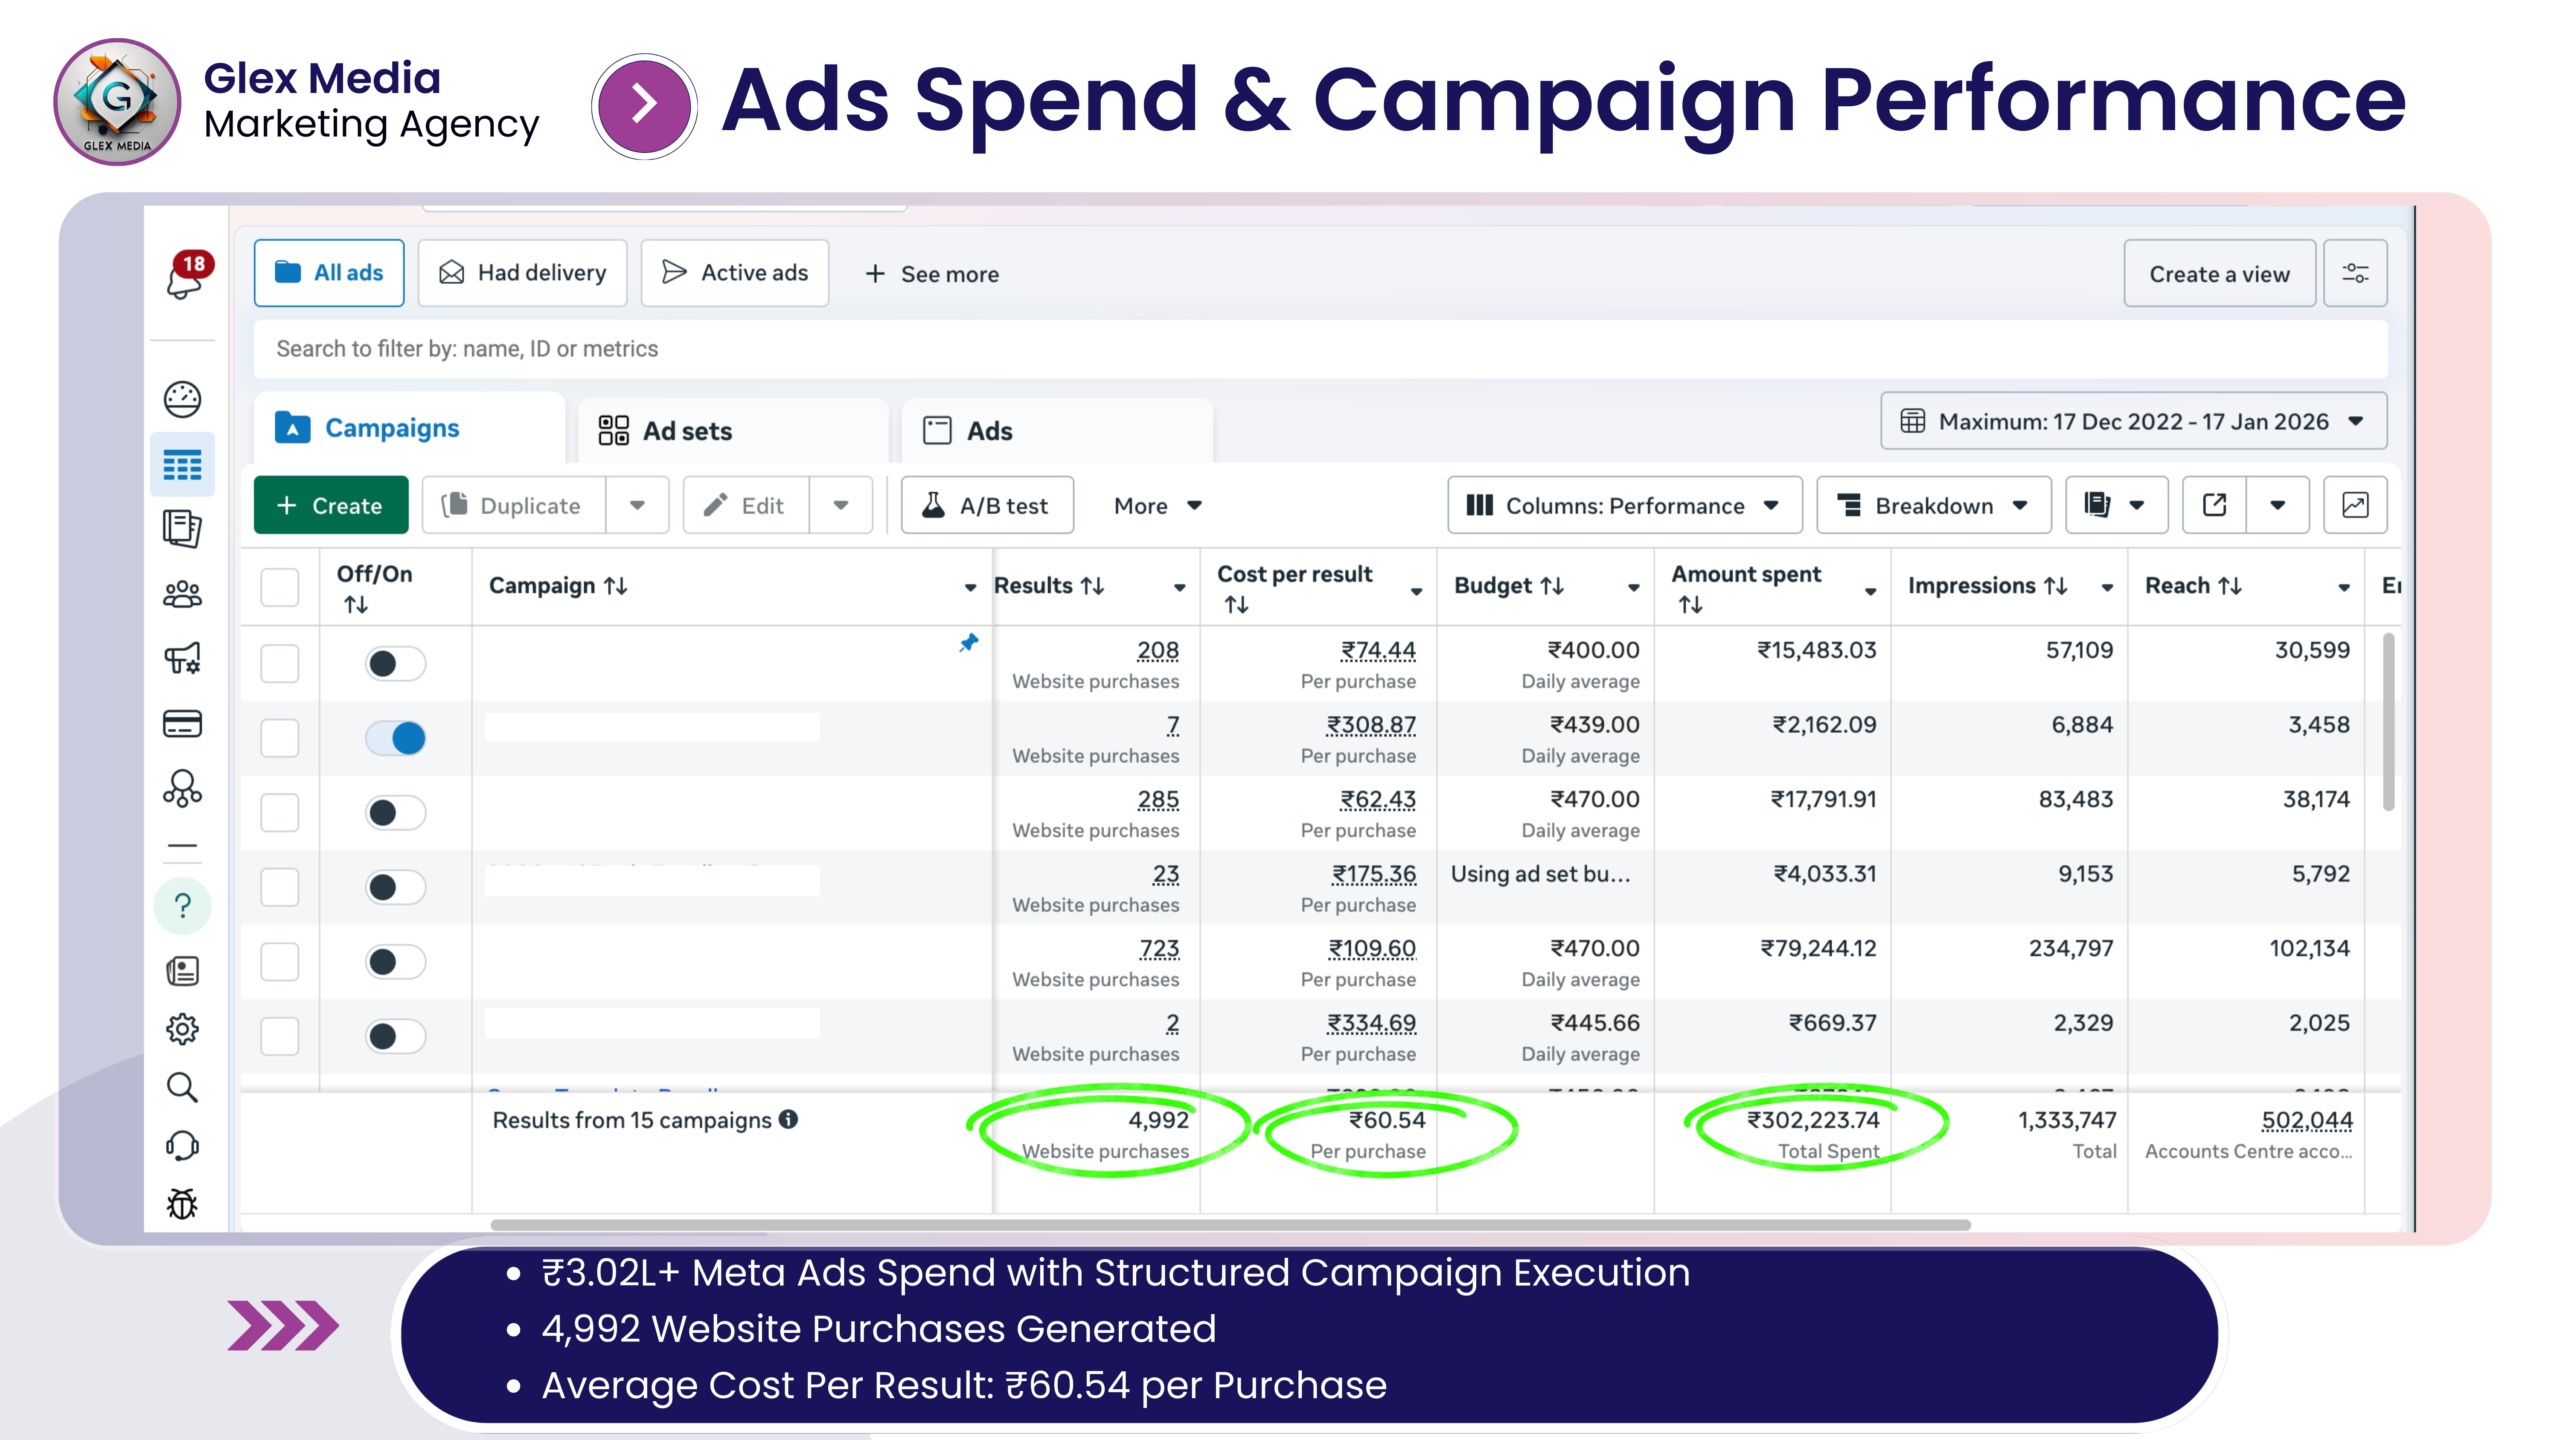
Task: Turn off the active campaign toggle
Action: pos(396,738)
